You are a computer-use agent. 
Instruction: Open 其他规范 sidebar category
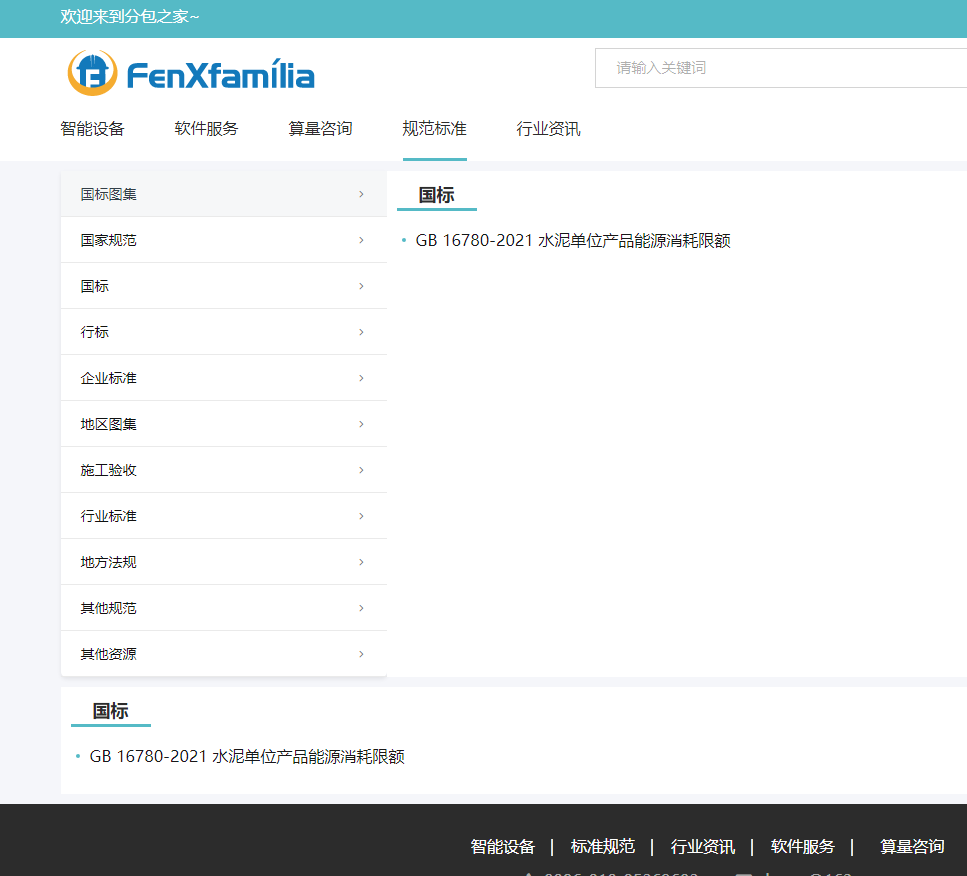pos(108,608)
